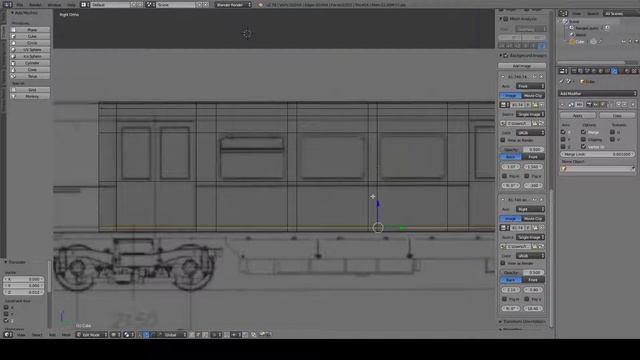This screenshot has width=640, height=360.
Task: Open the viewport Mesh menu
Action: tap(66, 335)
